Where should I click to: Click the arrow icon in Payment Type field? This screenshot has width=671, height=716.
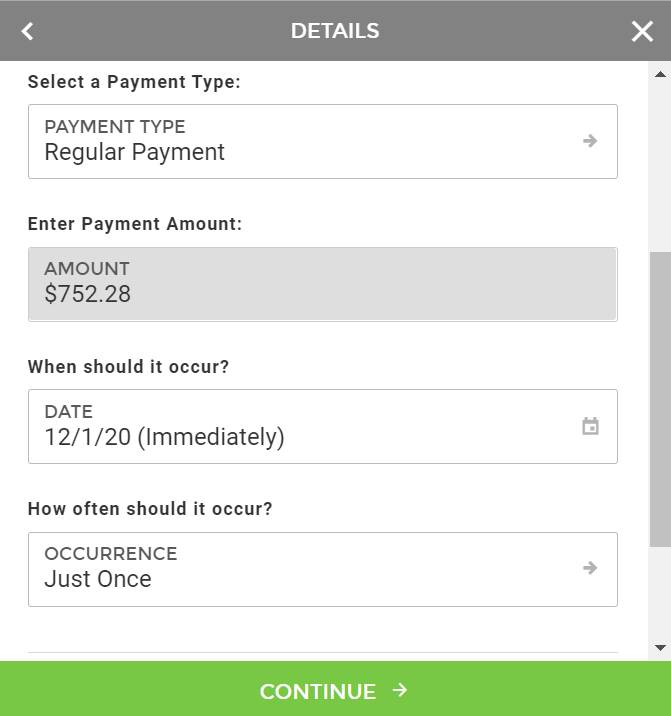point(590,141)
